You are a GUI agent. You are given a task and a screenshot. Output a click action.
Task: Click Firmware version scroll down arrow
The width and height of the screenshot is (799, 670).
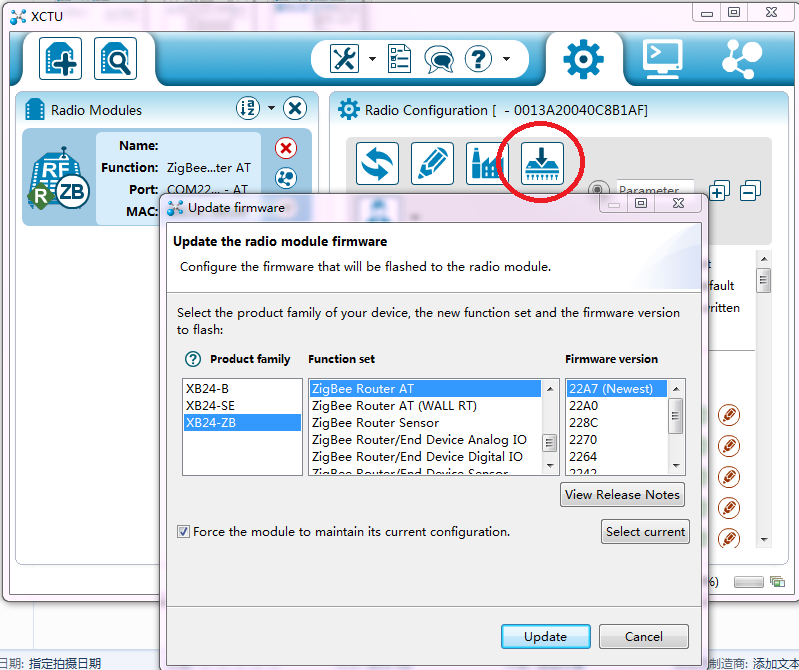coord(676,466)
